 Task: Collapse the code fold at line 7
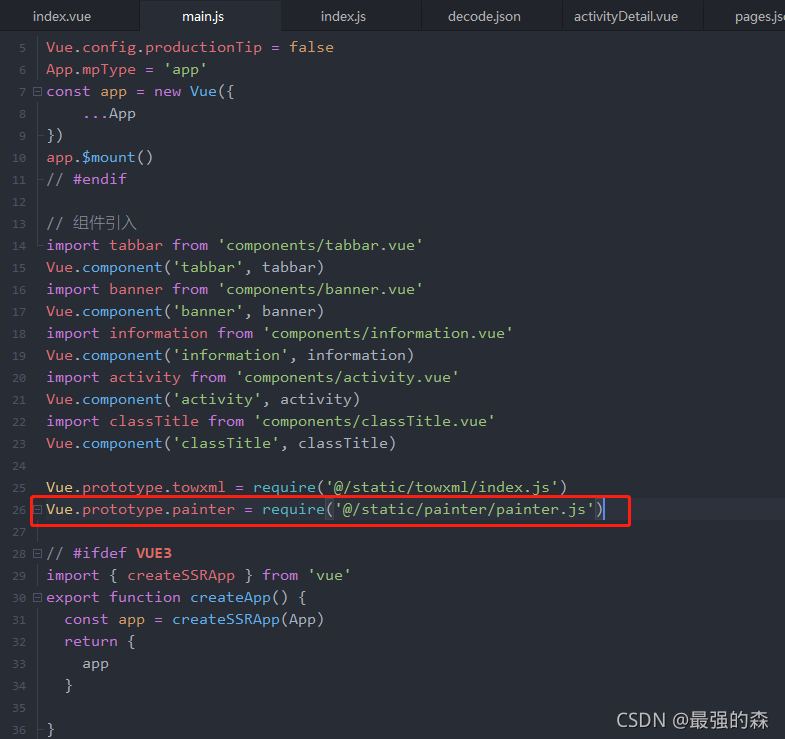coord(37,92)
